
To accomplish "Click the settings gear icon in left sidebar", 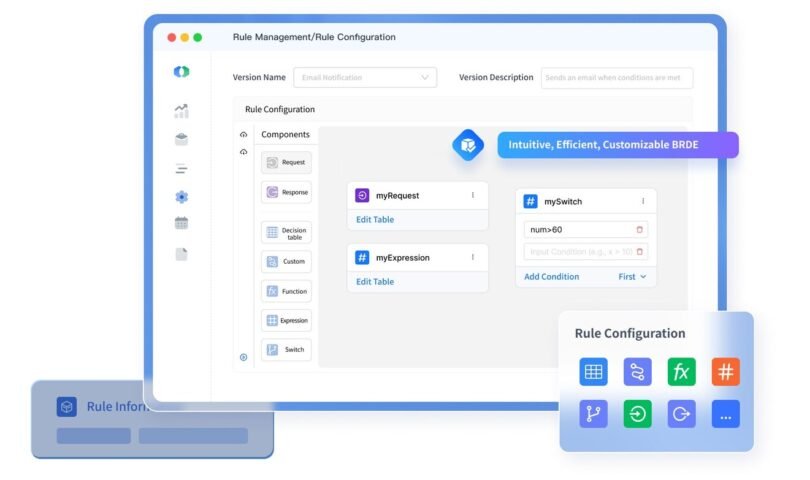I will point(181,197).
